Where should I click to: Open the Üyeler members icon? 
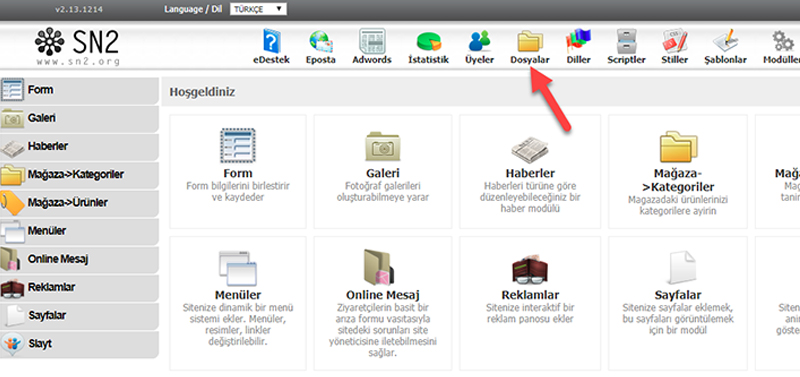coord(480,41)
